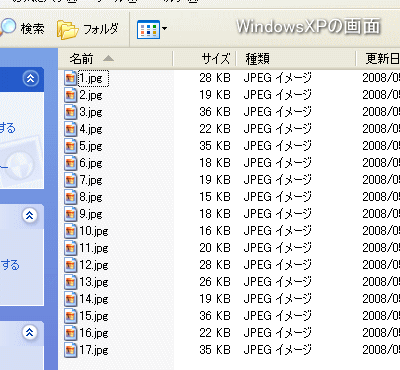Select the 3.jpg file icon
Screen dimensions: 400x370
(70, 112)
